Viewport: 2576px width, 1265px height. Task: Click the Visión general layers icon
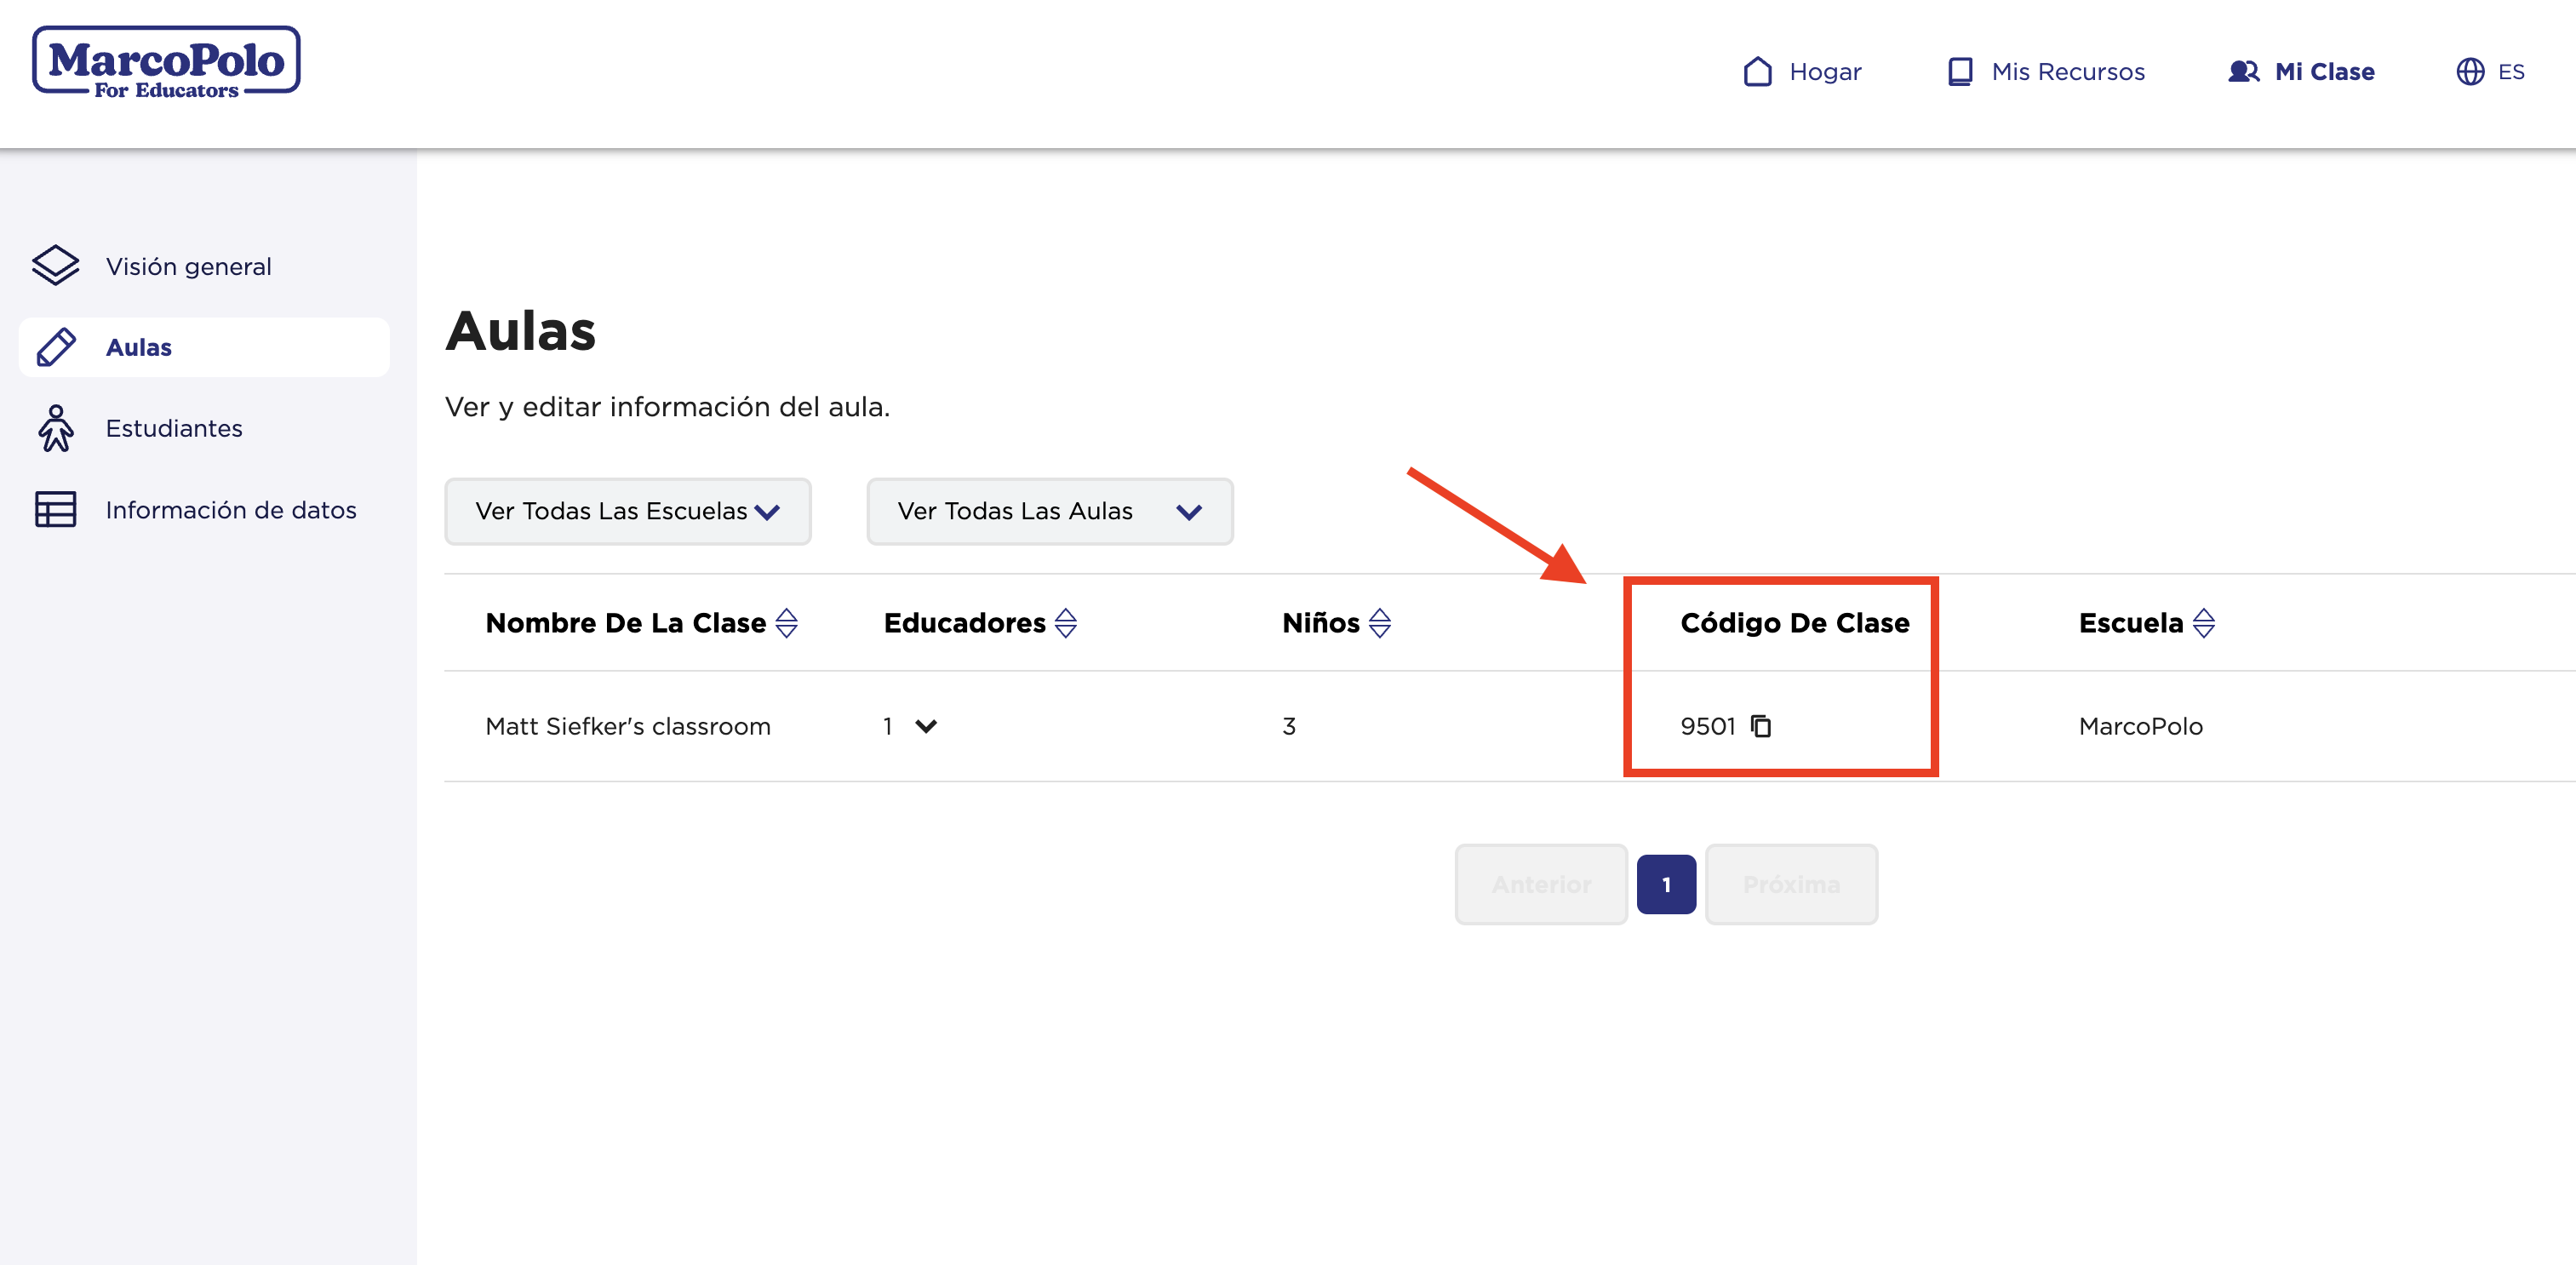55,266
